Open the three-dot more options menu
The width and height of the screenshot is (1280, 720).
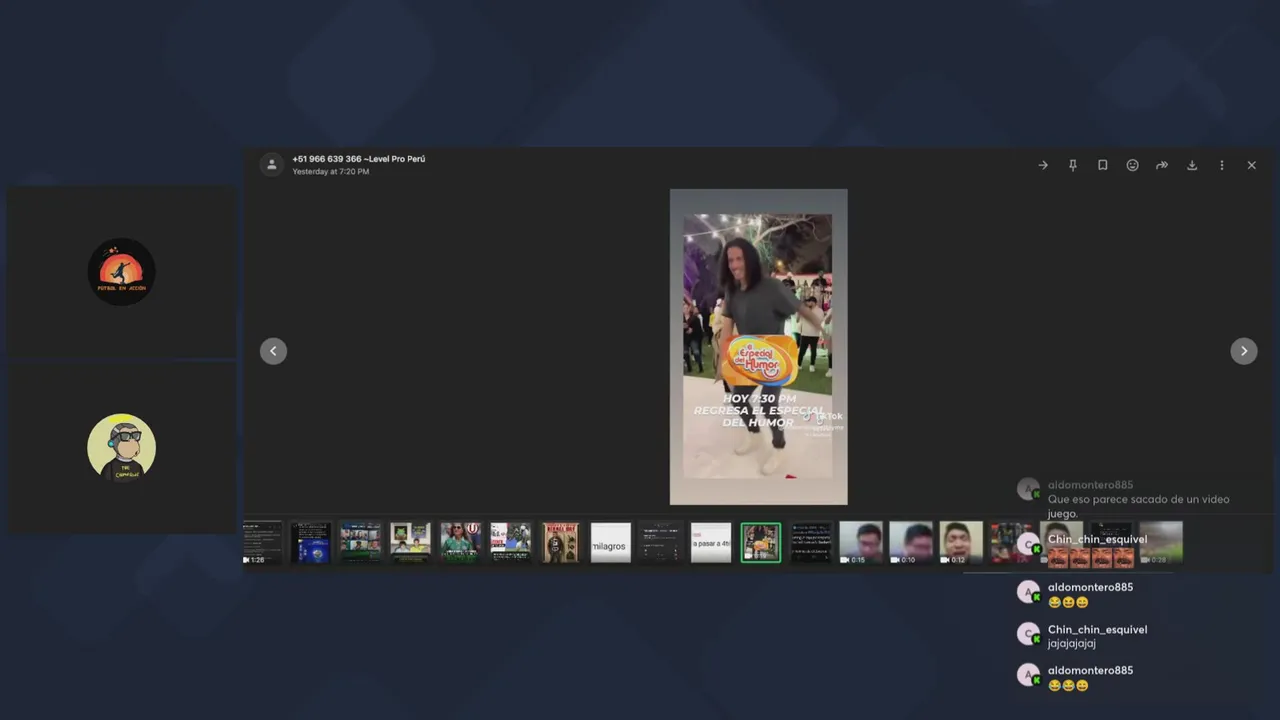[1221, 165]
